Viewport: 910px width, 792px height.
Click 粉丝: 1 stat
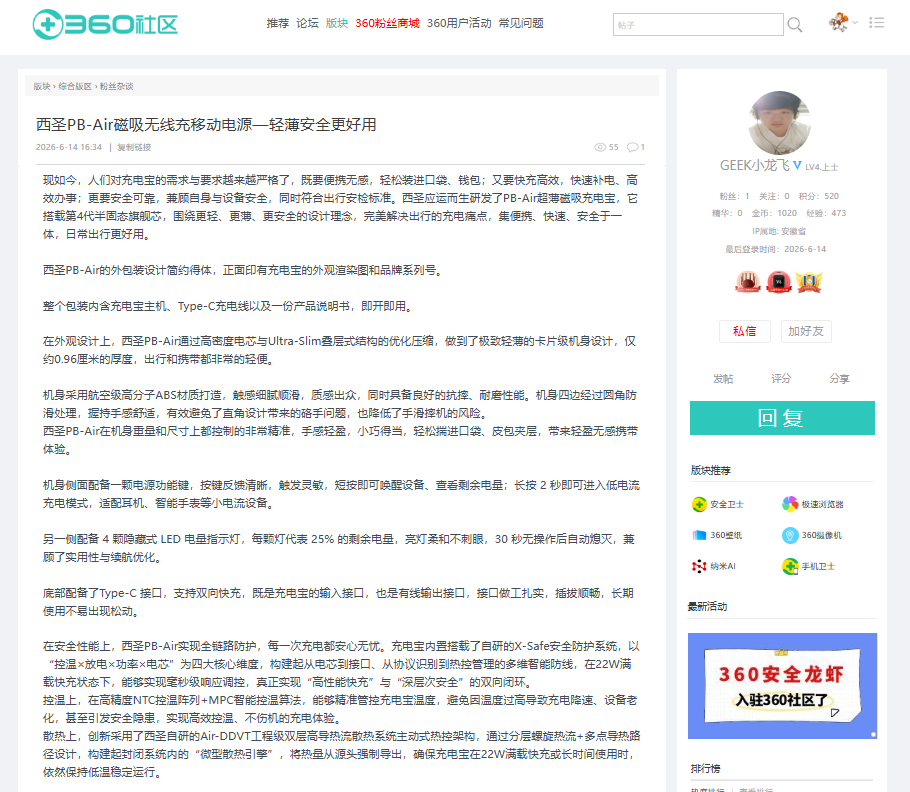tap(734, 196)
